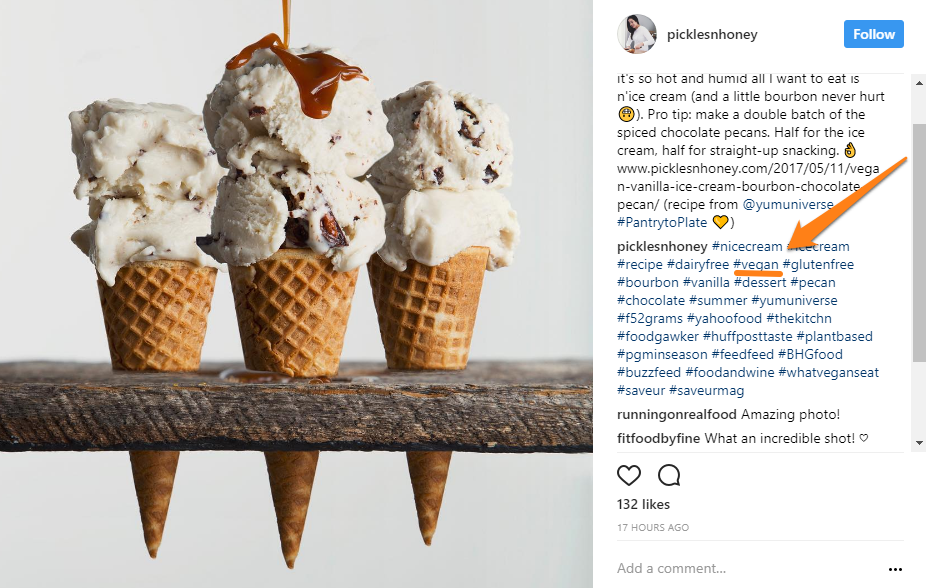Open the #nicecream hashtag
Image resolution: width=926 pixels, height=588 pixels.
(746, 246)
